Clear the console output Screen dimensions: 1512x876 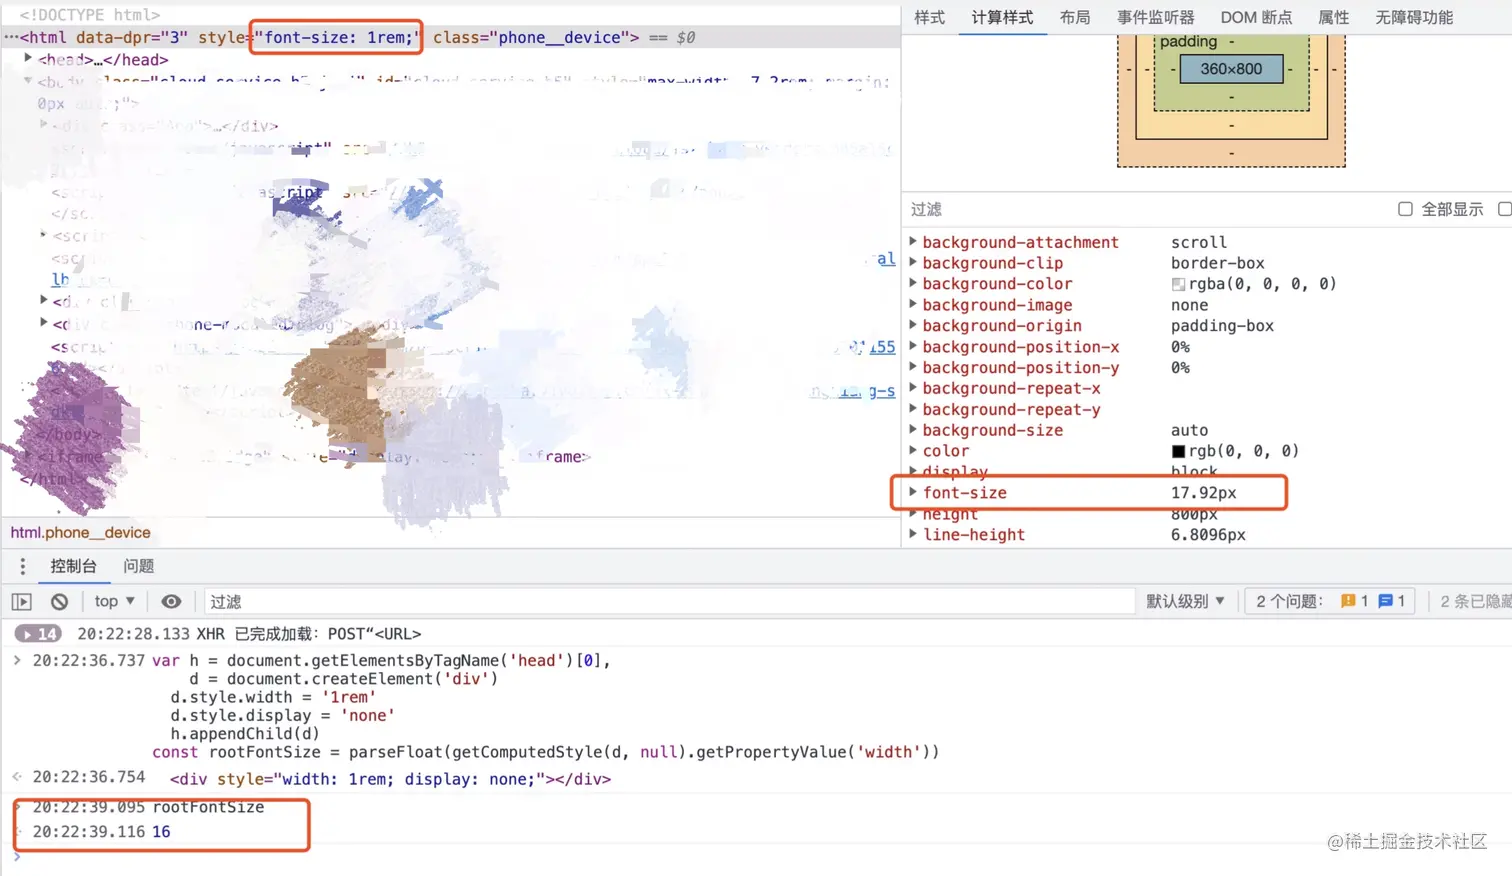[x=60, y=601]
